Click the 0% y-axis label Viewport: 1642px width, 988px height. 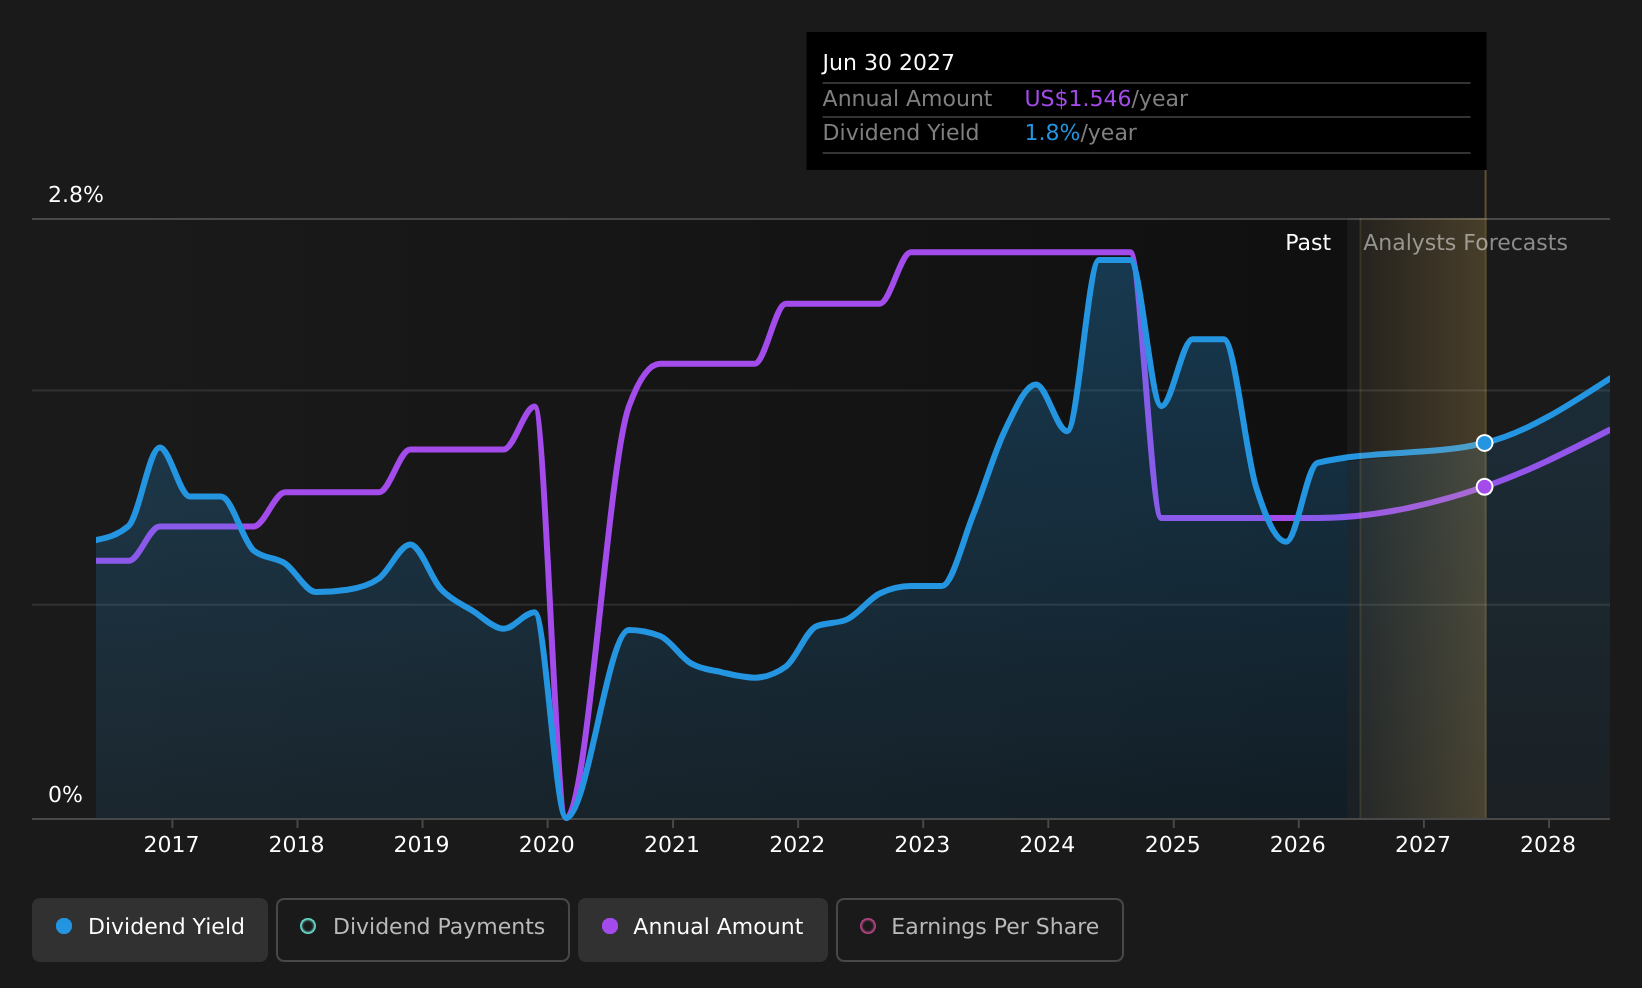click(65, 795)
